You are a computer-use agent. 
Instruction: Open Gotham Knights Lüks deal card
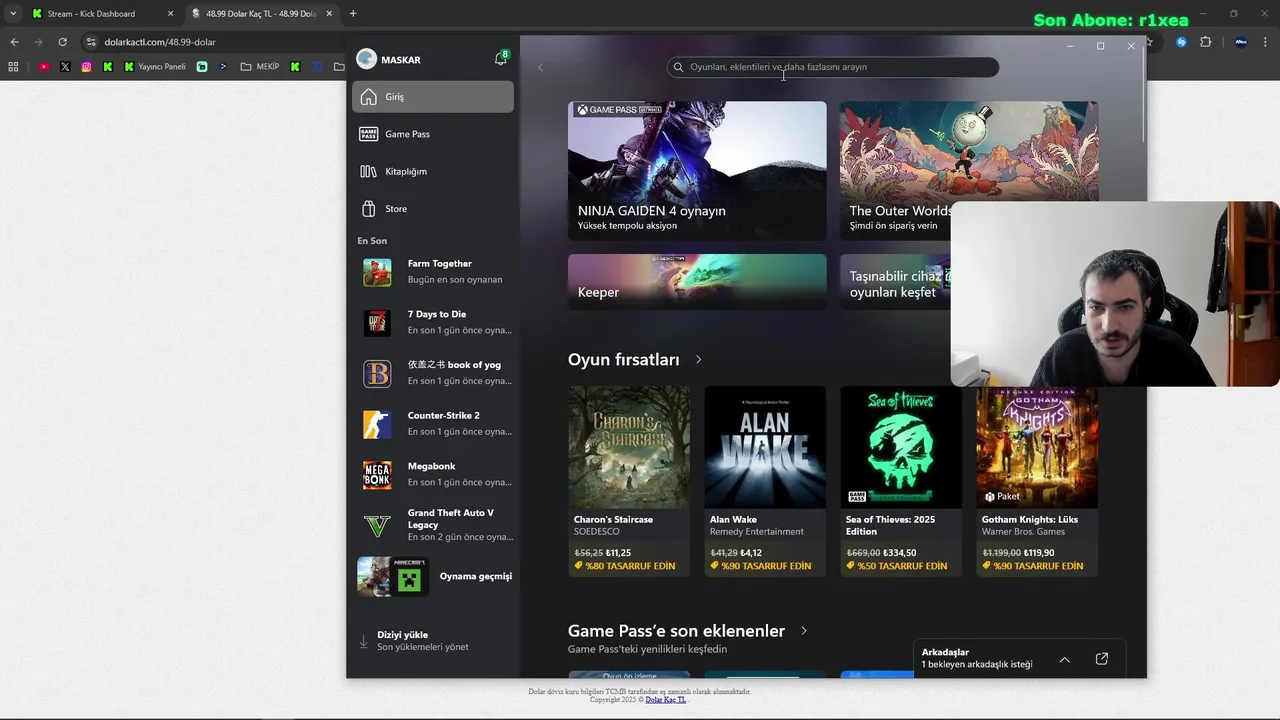[x=1037, y=481]
